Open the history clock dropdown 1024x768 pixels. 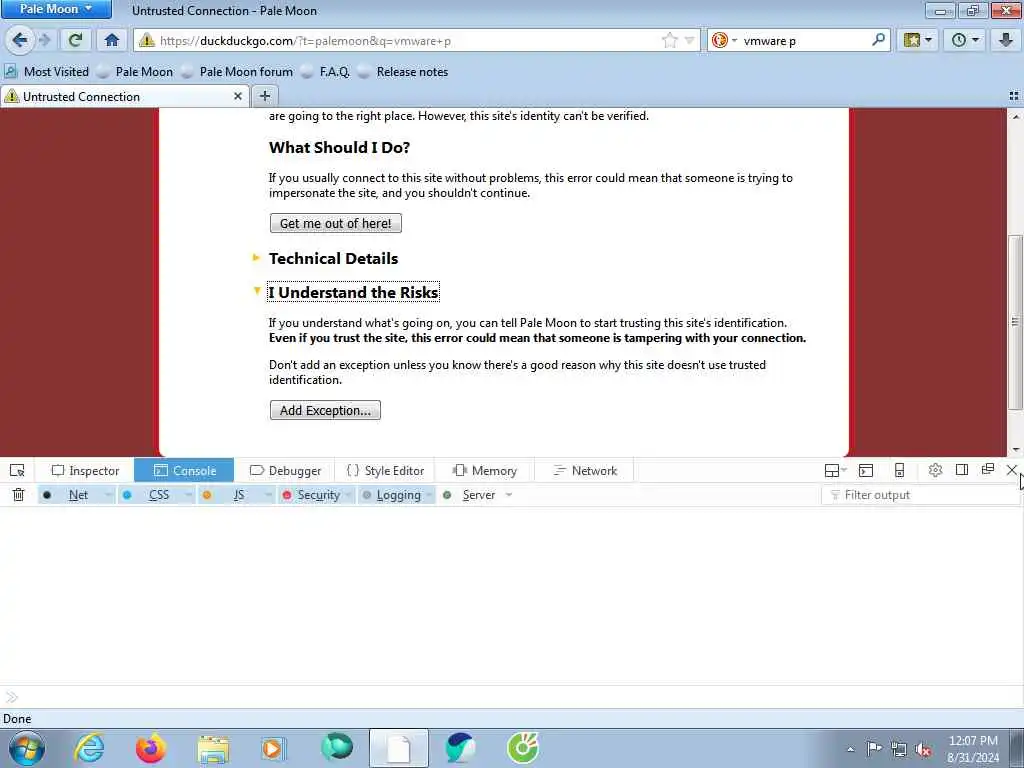[x=965, y=40]
